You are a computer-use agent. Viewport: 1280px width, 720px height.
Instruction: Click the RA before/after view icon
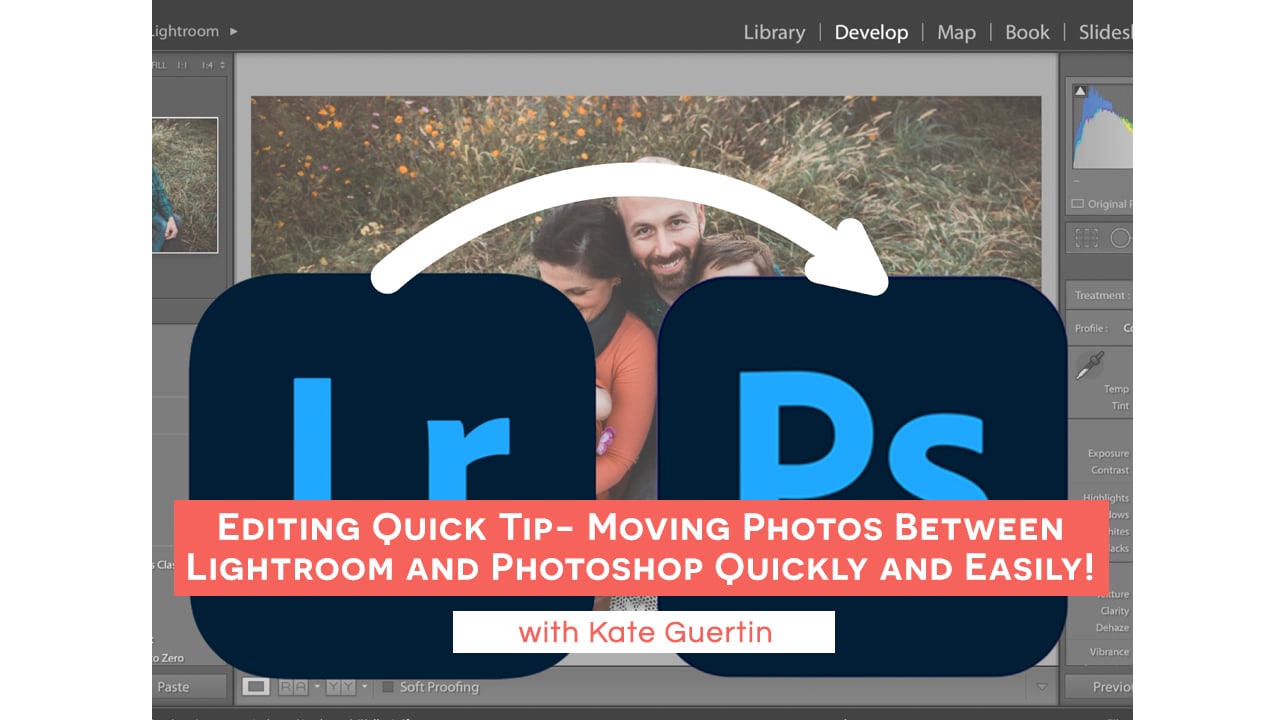(x=293, y=687)
